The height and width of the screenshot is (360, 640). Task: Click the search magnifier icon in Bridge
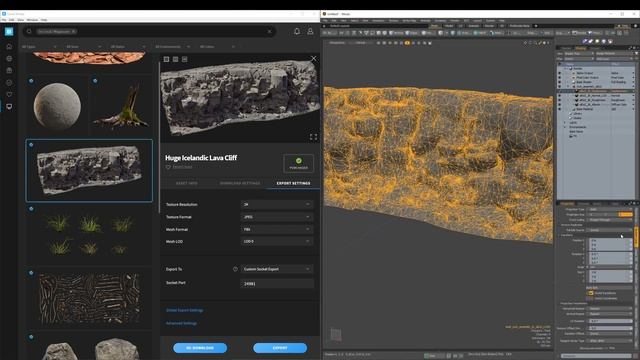pyautogui.click(x=29, y=31)
